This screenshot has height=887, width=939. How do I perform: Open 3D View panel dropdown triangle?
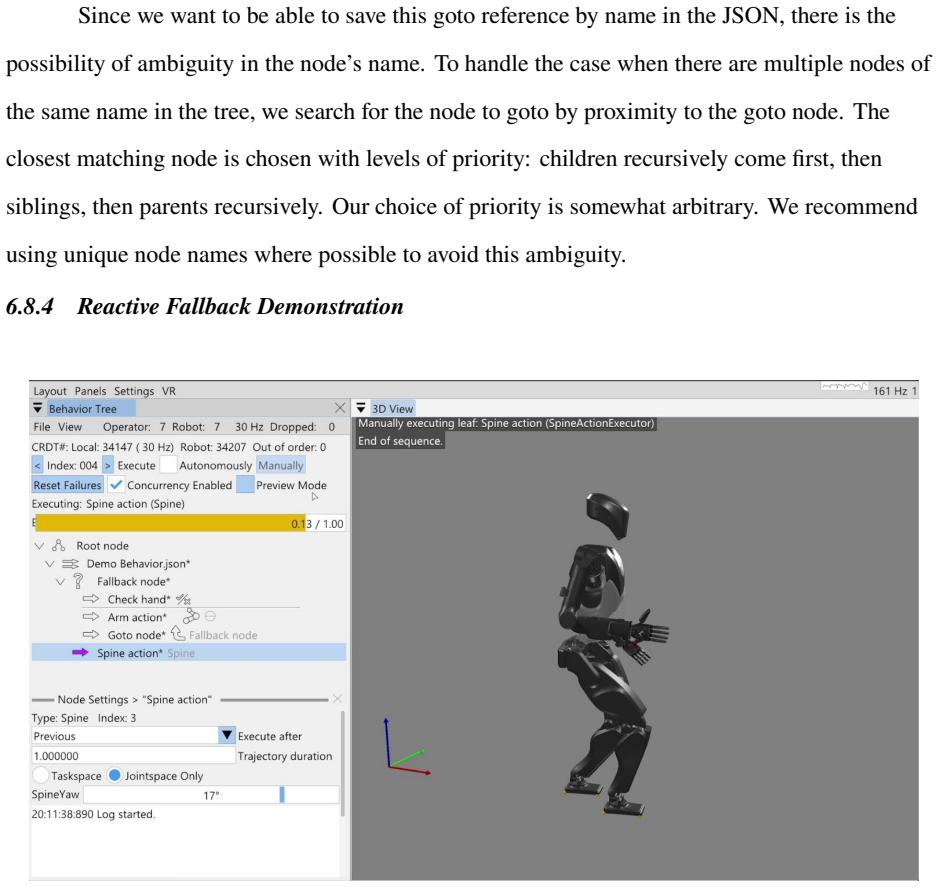[361, 408]
